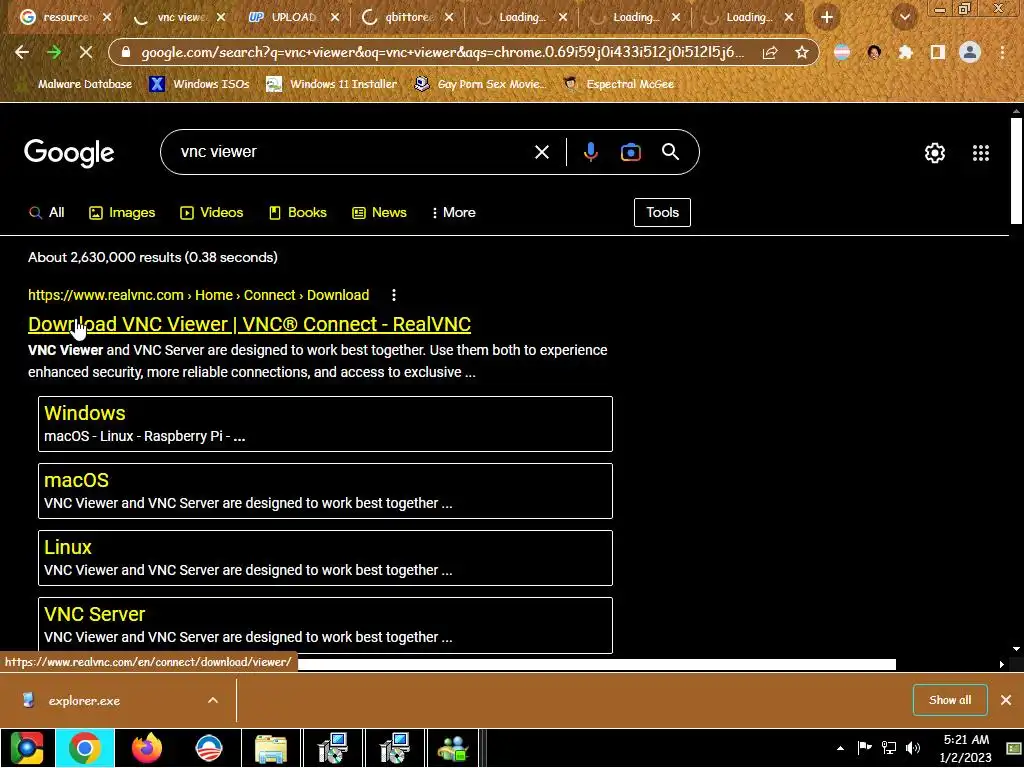Open the Google apps grid
The width and height of the screenshot is (1024, 768).
tap(980, 153)
